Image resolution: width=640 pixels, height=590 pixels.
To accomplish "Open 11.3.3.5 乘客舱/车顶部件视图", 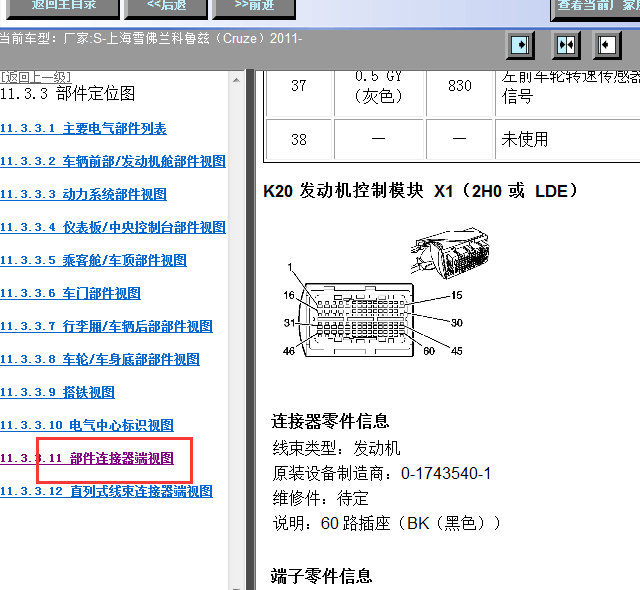I will coord(93,260).
